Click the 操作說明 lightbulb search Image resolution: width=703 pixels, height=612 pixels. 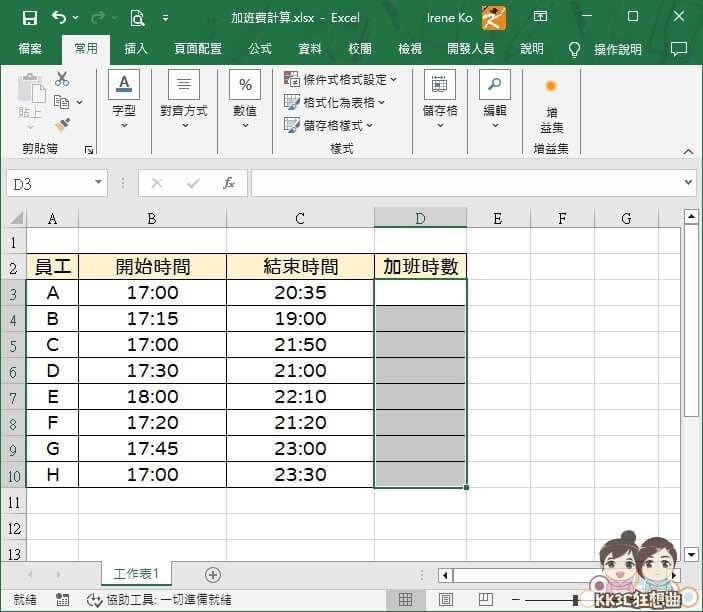click(x=605, y=49)
